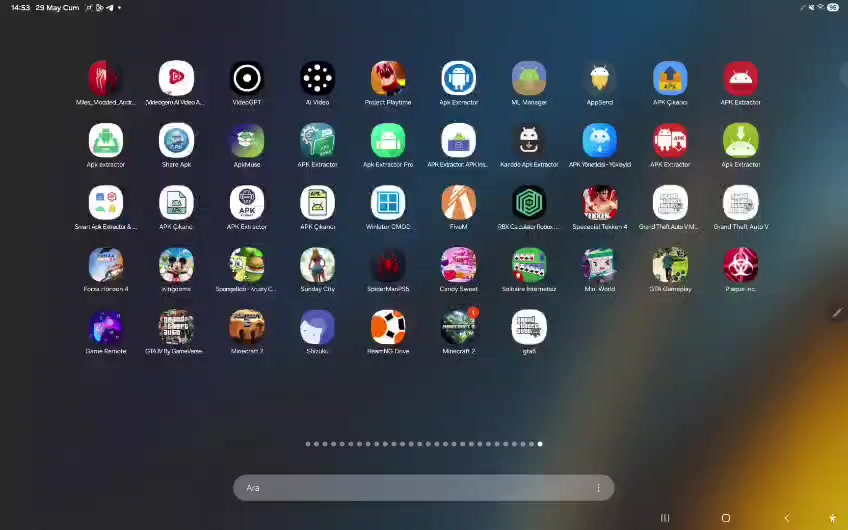The height and width of the screenshot is (530, 848).
Task: Tap the home navigation button
Action: [x=726, y=518]
